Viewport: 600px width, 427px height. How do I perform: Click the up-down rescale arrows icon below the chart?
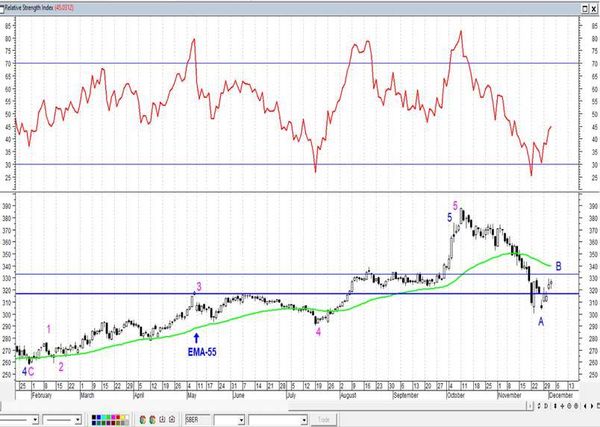click(x=555, y=406)
